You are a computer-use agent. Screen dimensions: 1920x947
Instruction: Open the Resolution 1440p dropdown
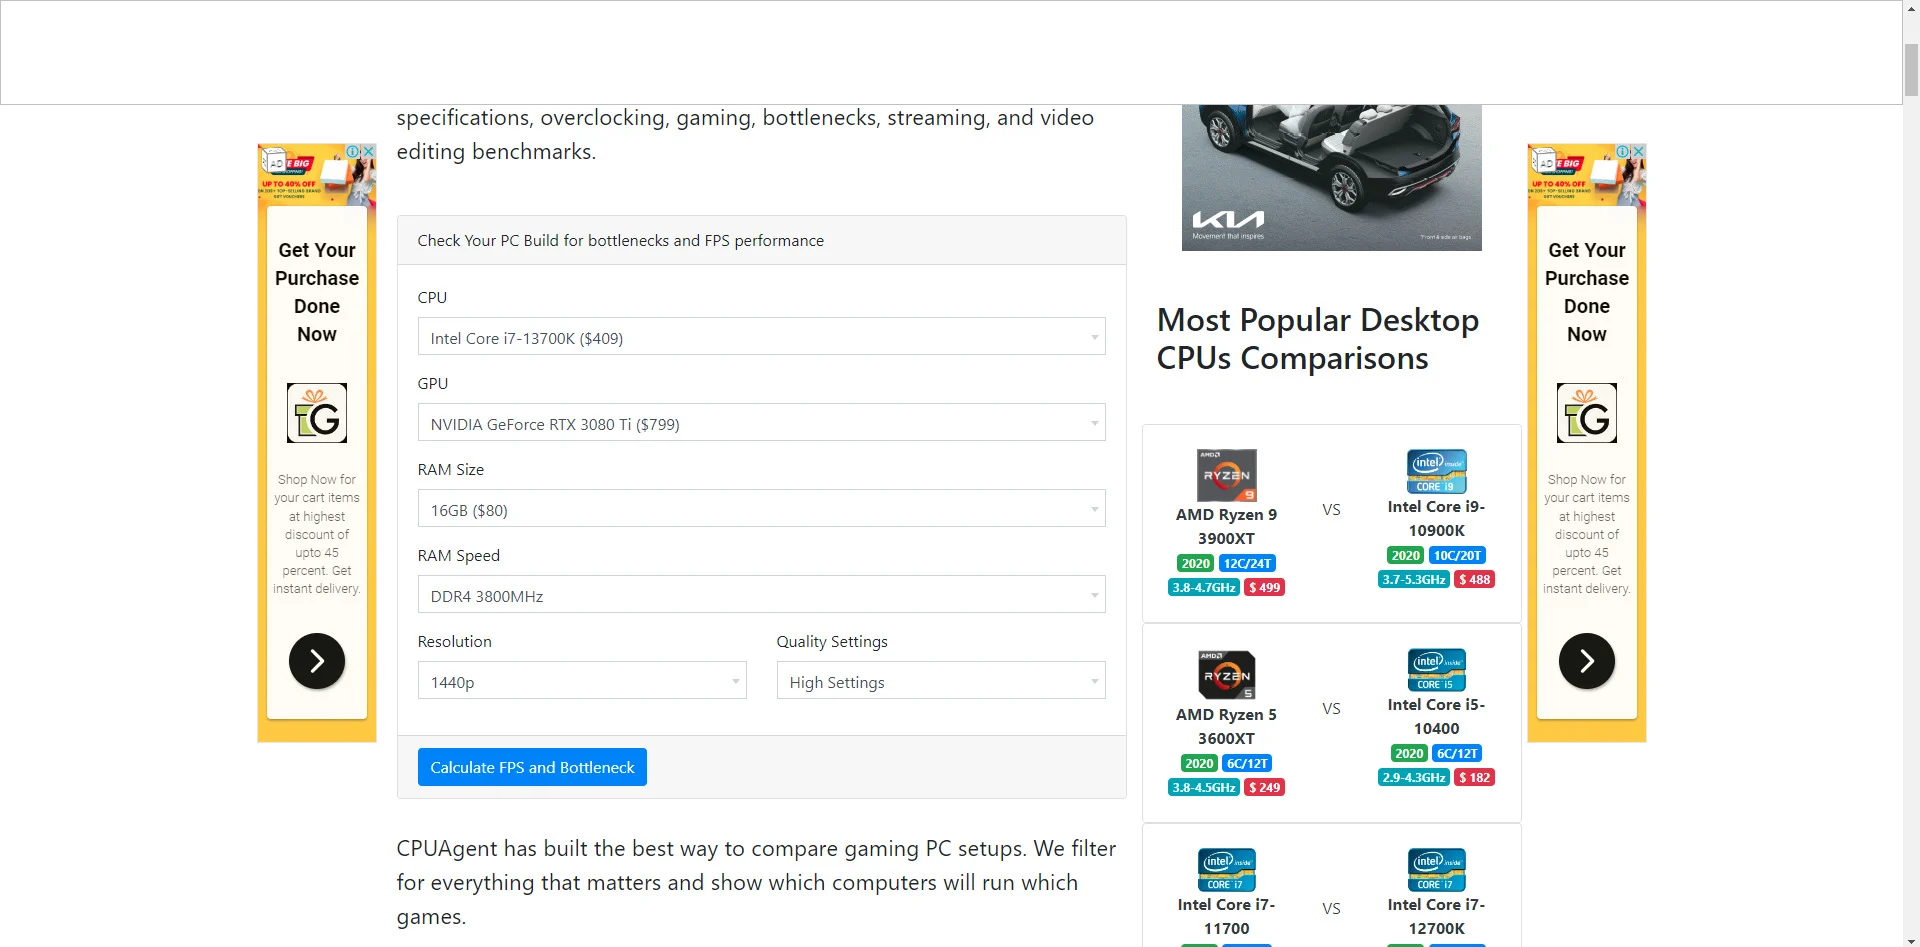[582, 681]
